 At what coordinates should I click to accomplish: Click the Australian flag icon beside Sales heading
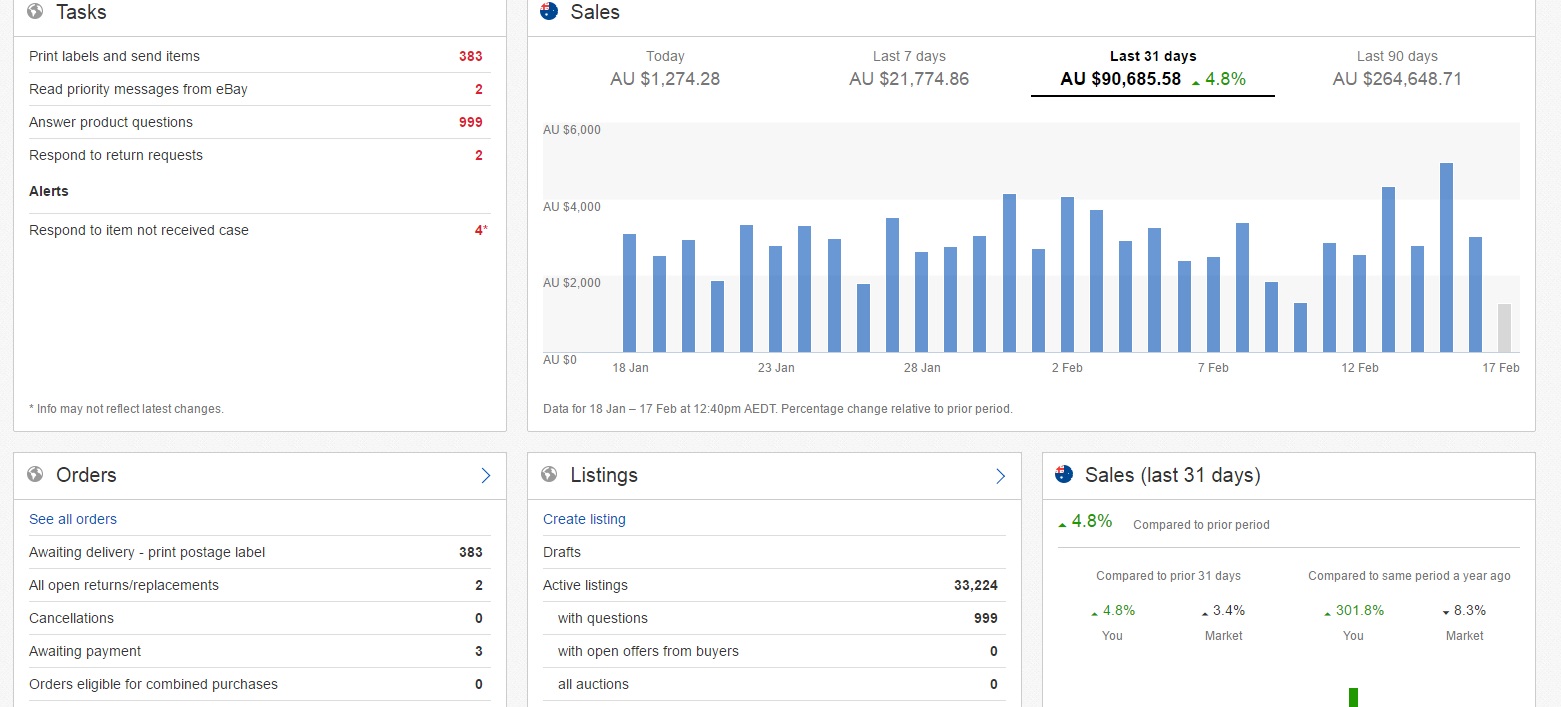(x=548, y=12)
